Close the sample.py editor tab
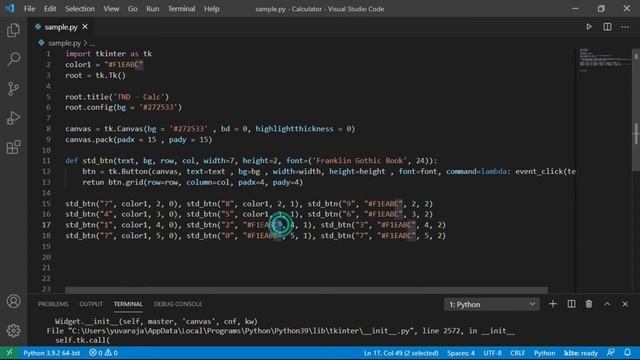This screenshot has width=640, height=360. (85, 27)
